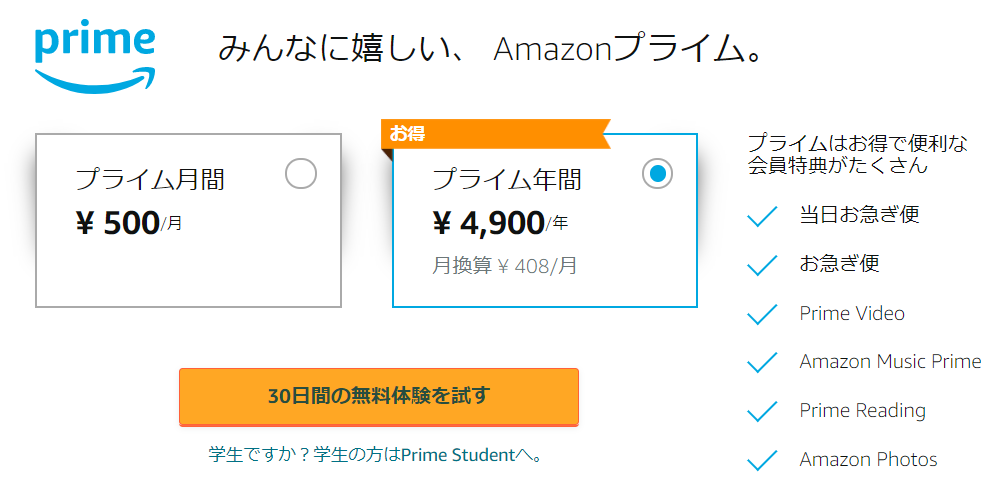992x483 pixels.
Task: Click the プライム年間 plan card title
Action: (x=506, y=180)
